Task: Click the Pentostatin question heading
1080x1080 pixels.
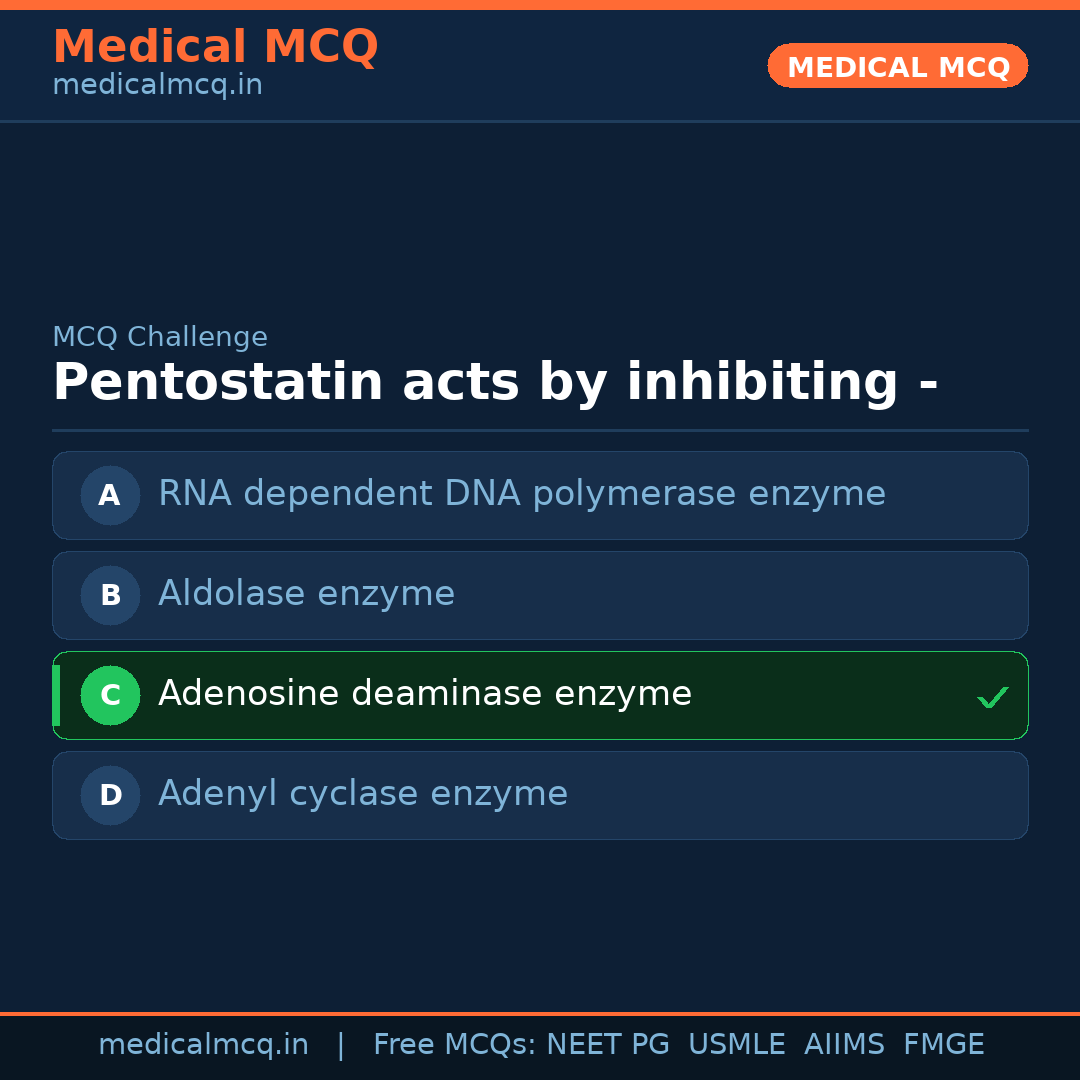Action: point(495,383)
